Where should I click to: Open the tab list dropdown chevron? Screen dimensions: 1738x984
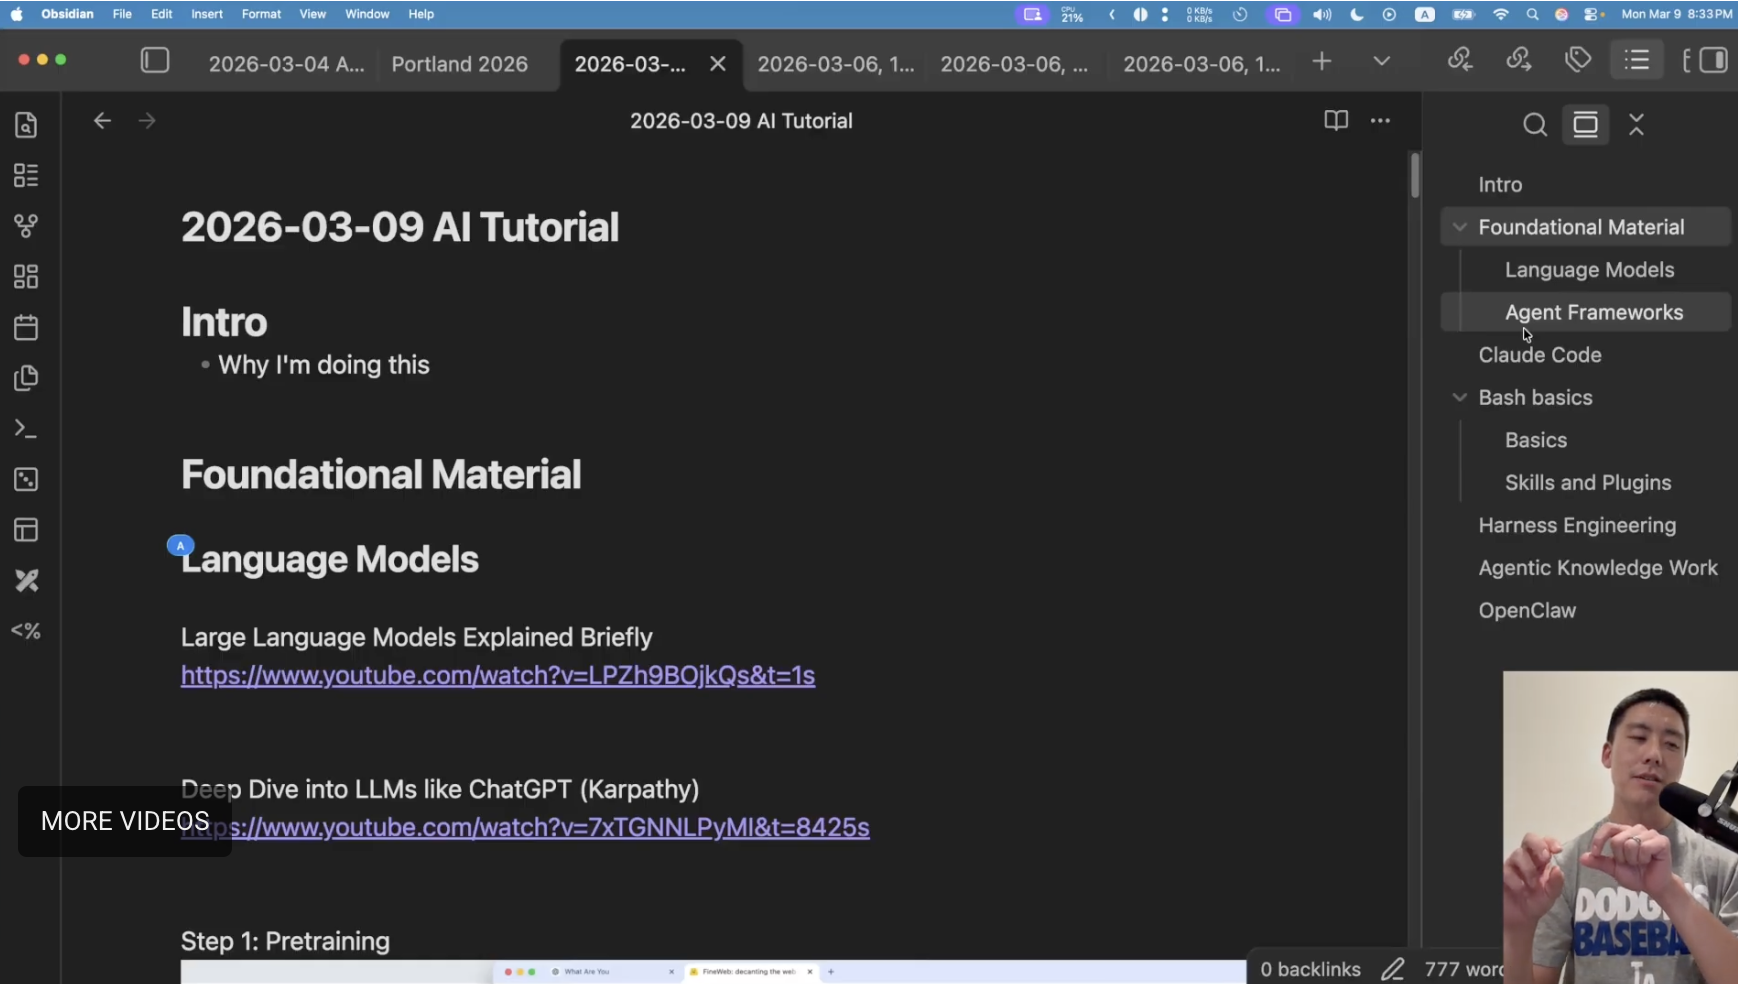tap(1381, 62)
